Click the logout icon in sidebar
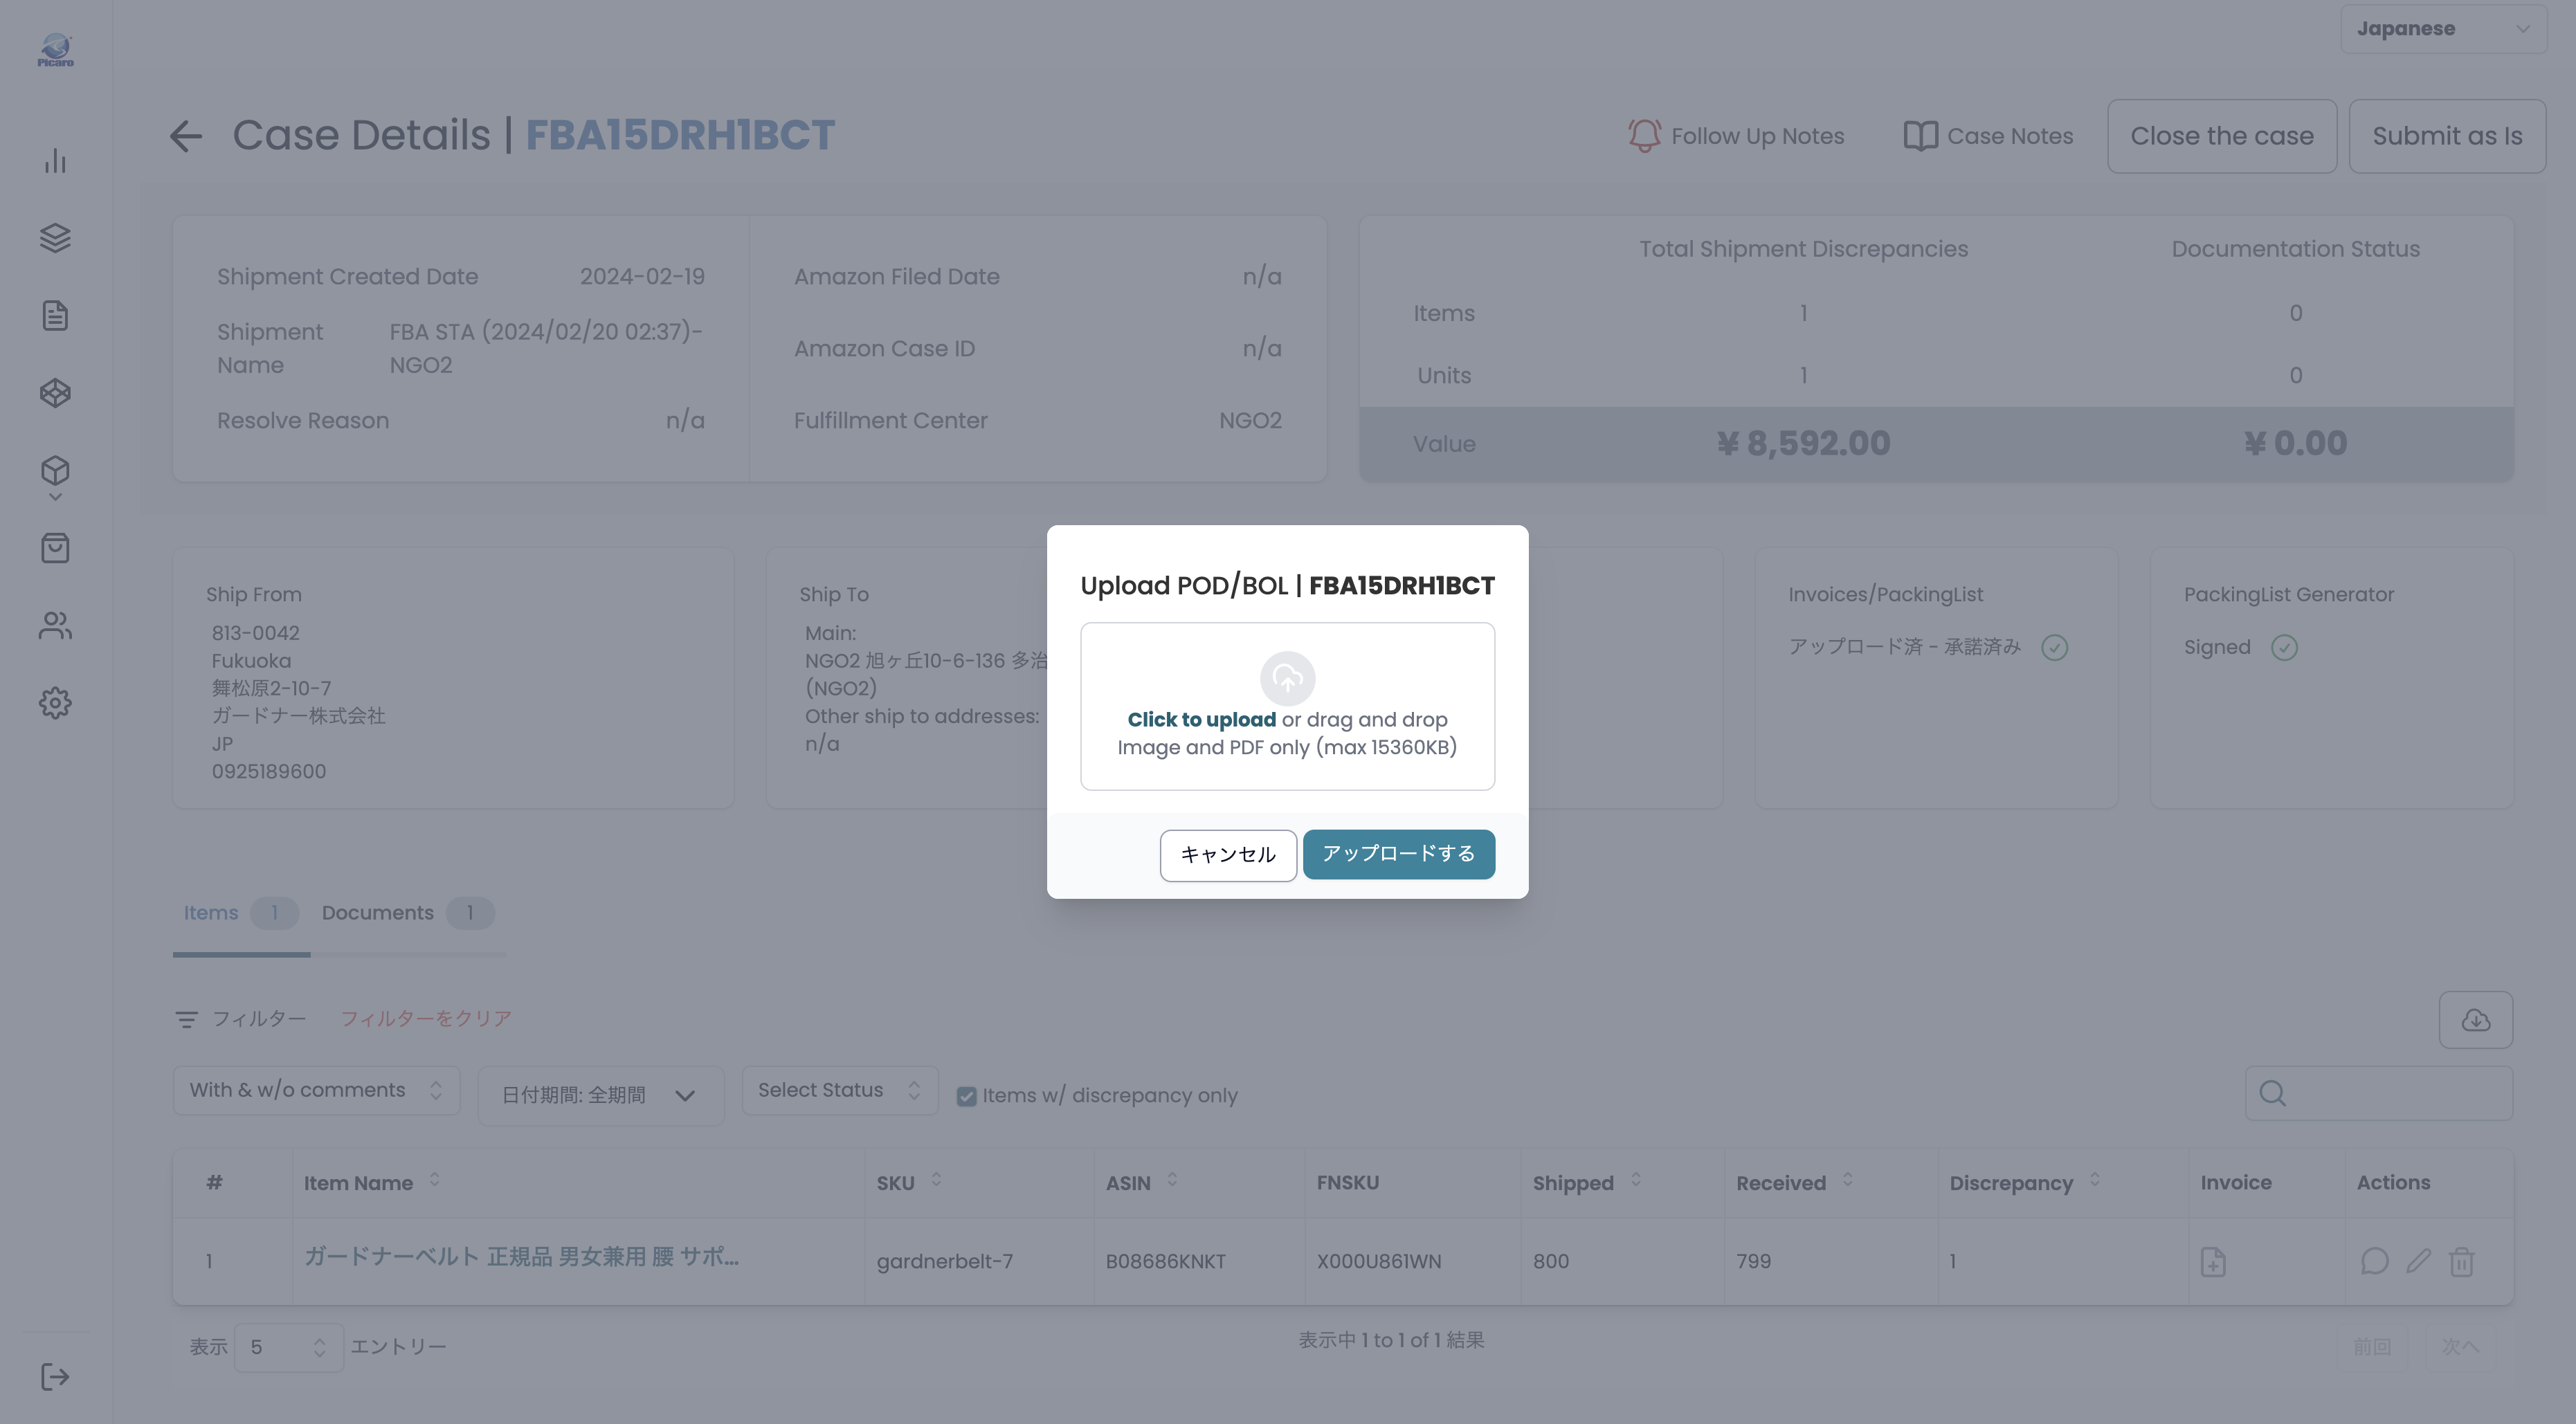The height and width of the screenshot is (1424, 2576). [55, 1377]
